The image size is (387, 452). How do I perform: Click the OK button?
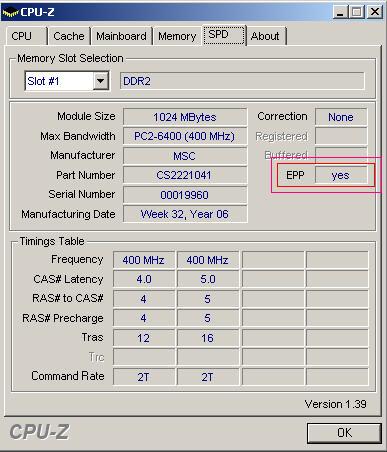[x=344, y=433]
